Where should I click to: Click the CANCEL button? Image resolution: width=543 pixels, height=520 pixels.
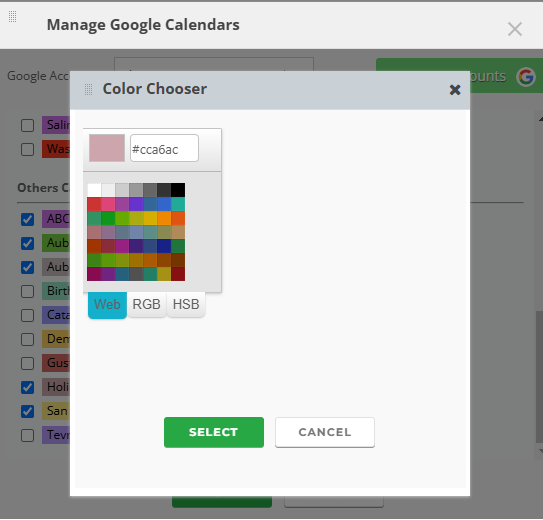point(324,432)
